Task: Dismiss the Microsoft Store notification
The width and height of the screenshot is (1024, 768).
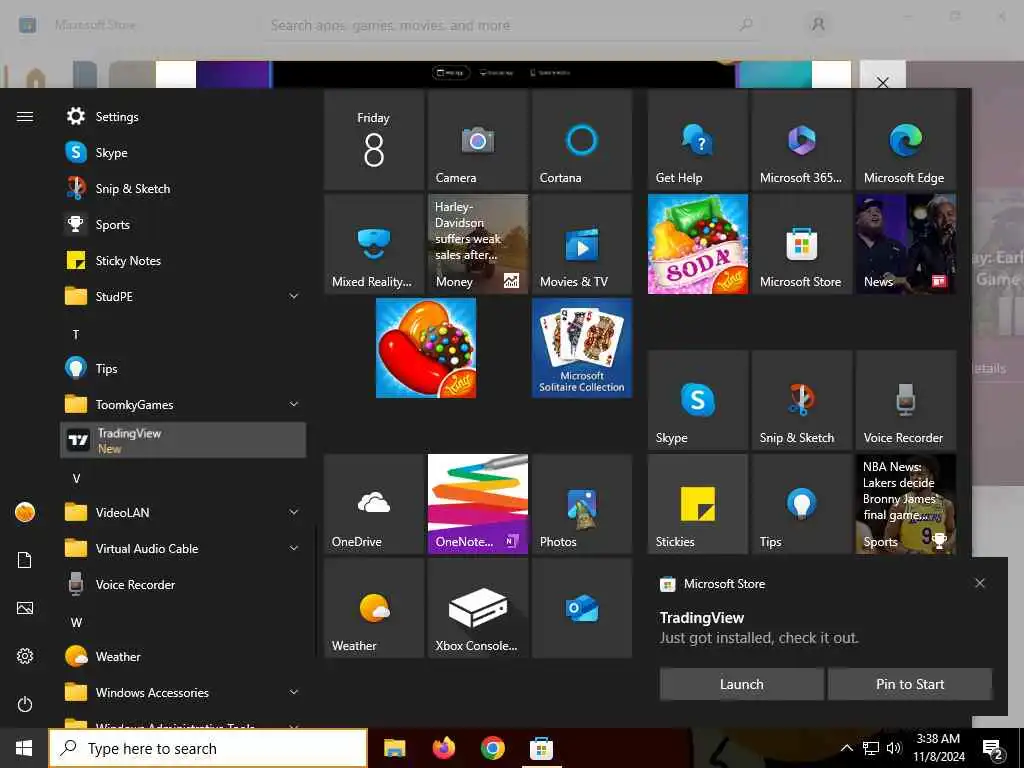Action: pos(980,583)
